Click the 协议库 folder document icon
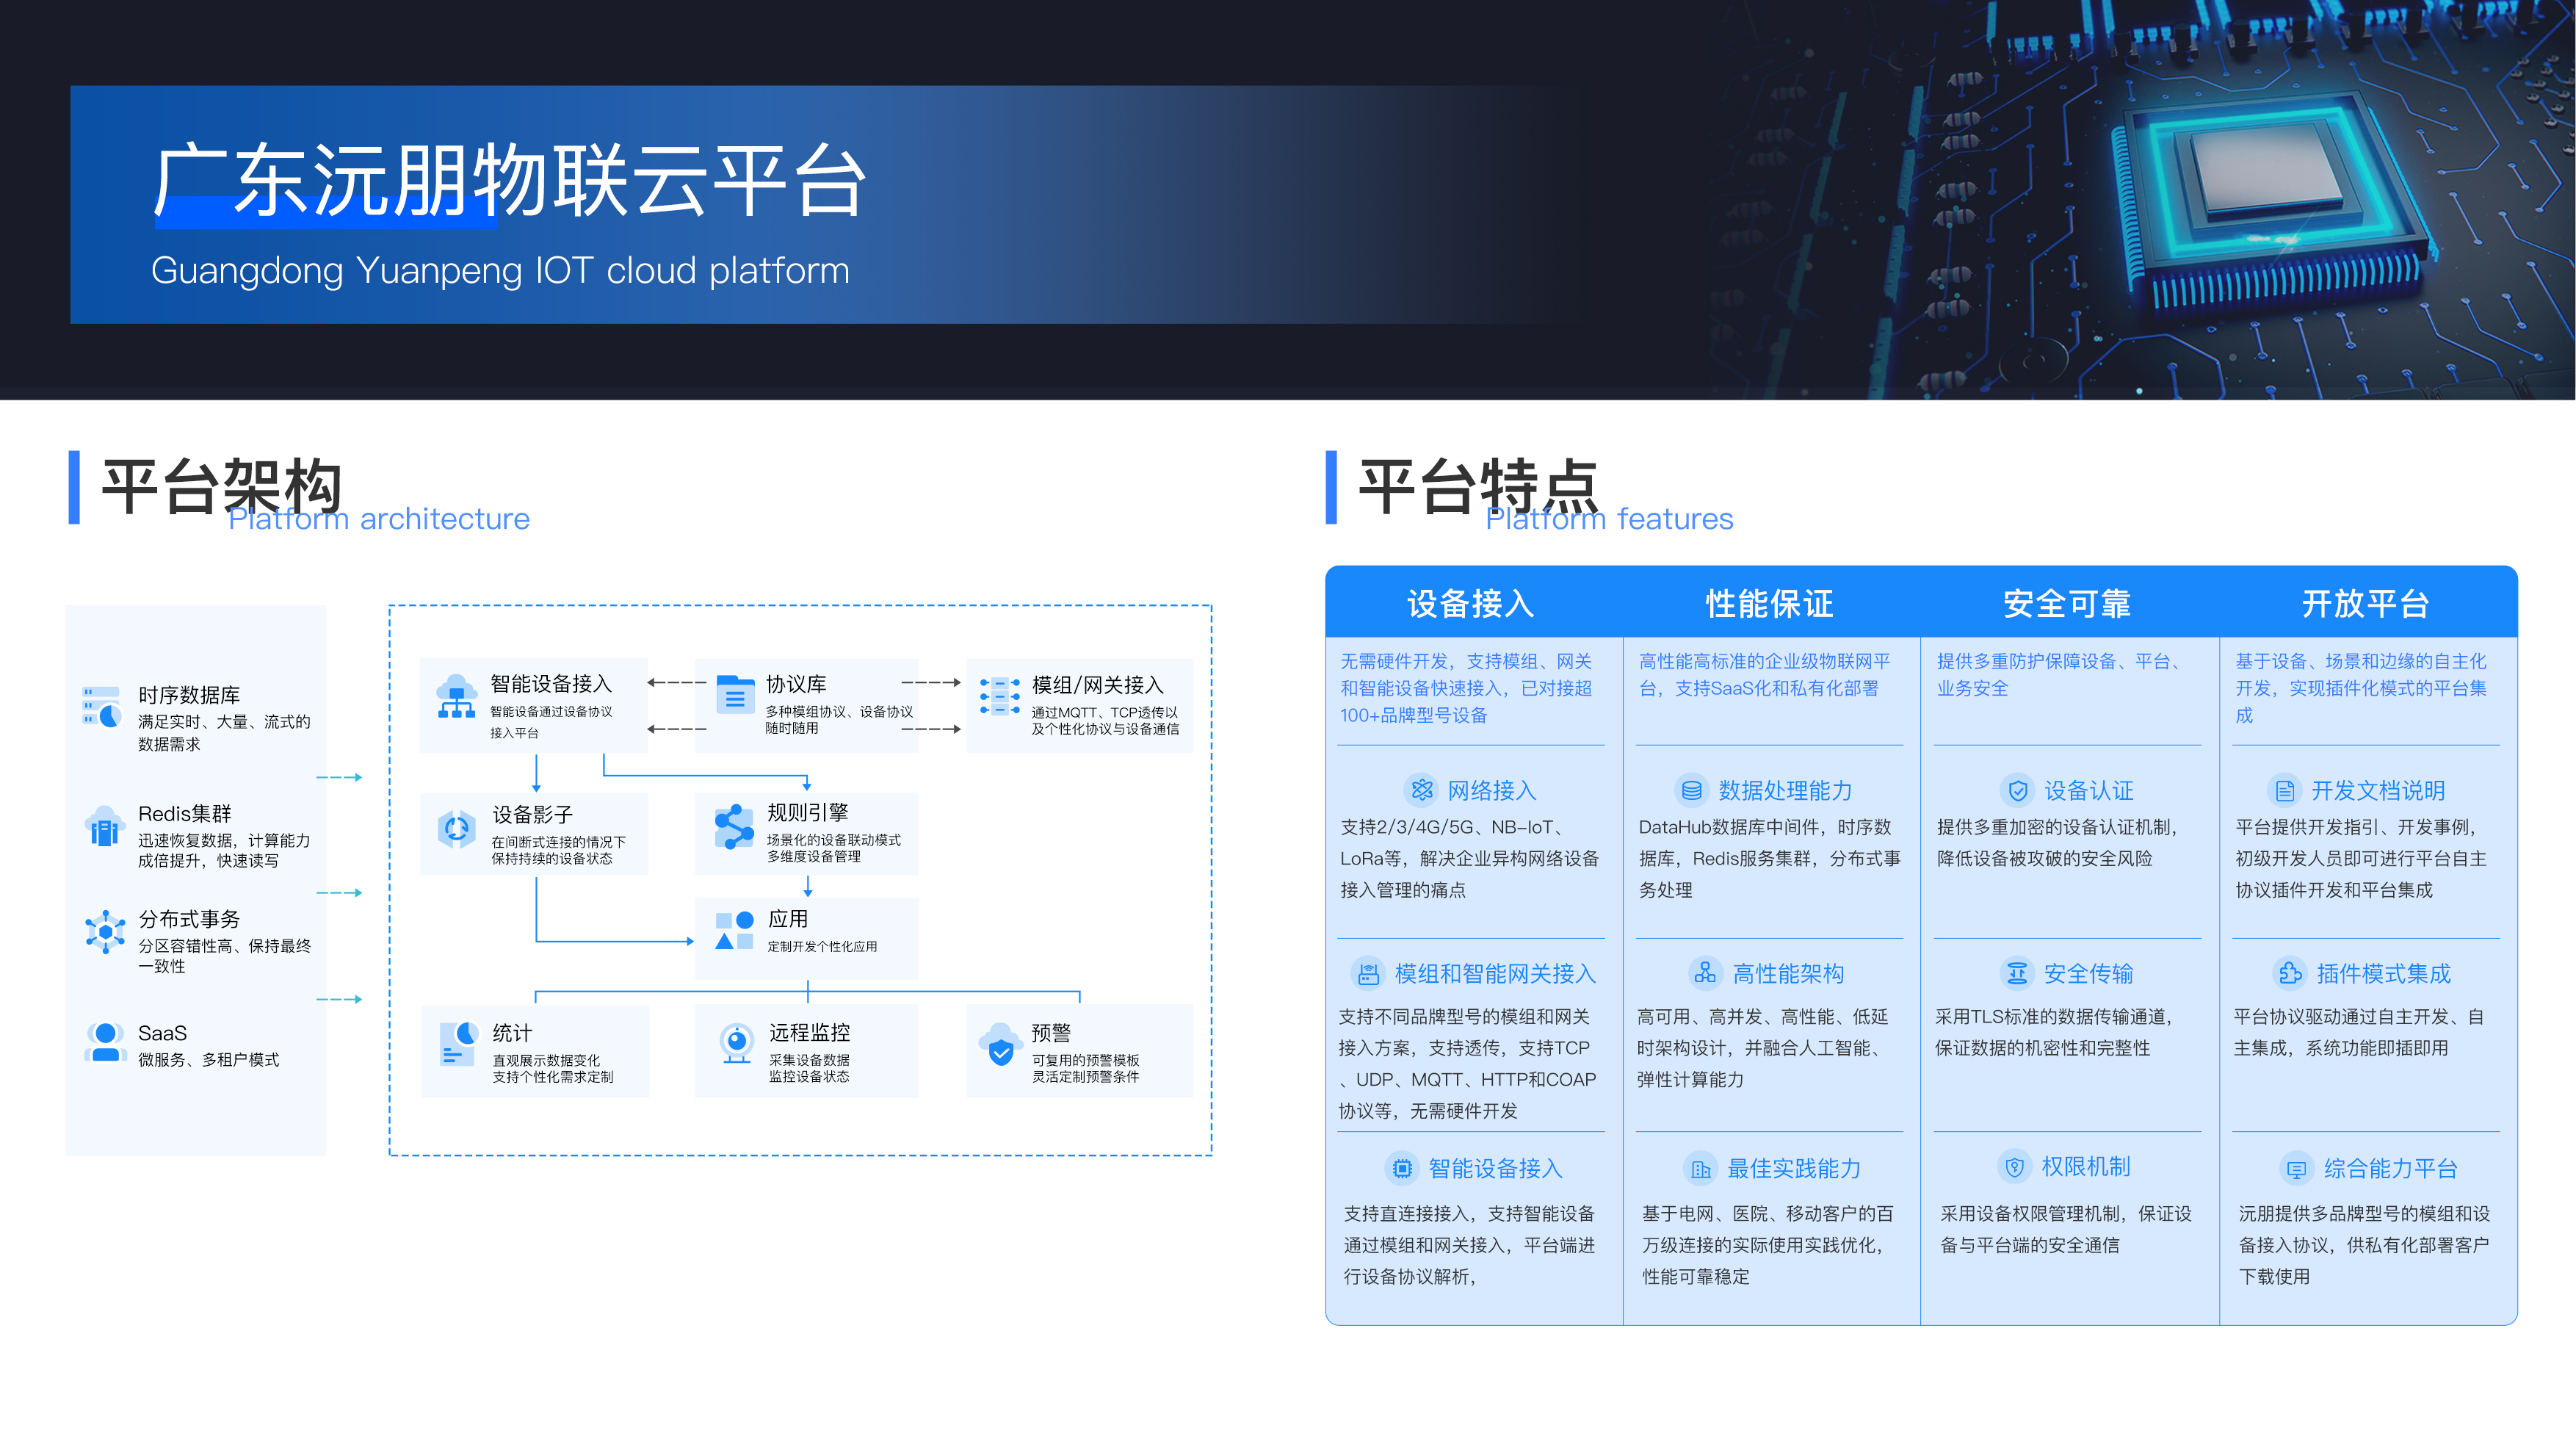The width and height of the screenshot is (2576, 1450). 735,695
